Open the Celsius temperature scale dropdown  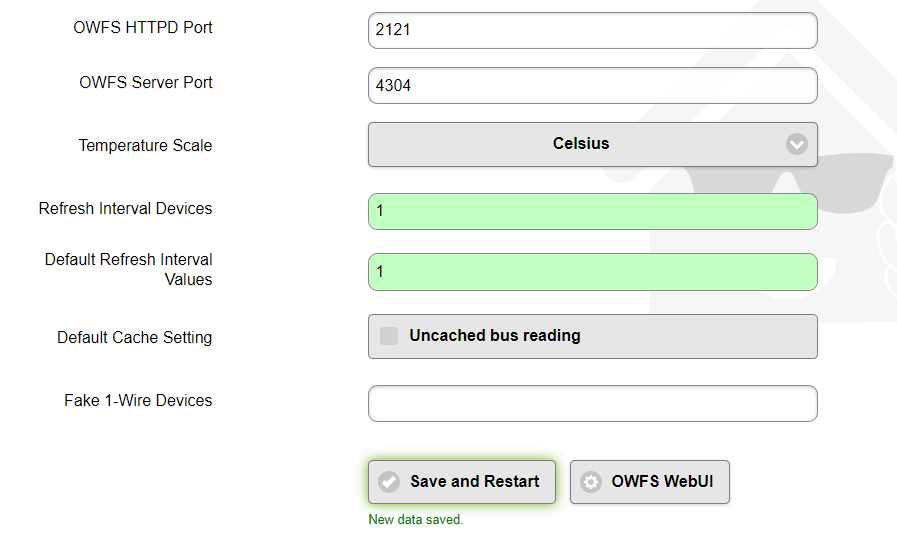[x=581, y=144]
